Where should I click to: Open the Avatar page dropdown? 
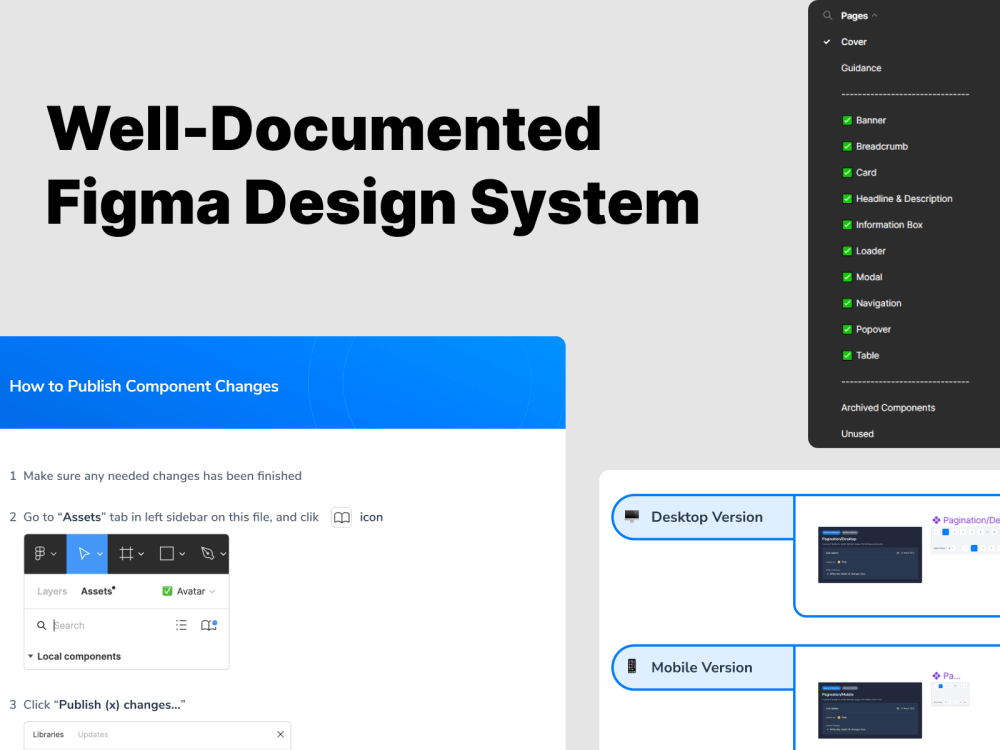tap(189, 591)
